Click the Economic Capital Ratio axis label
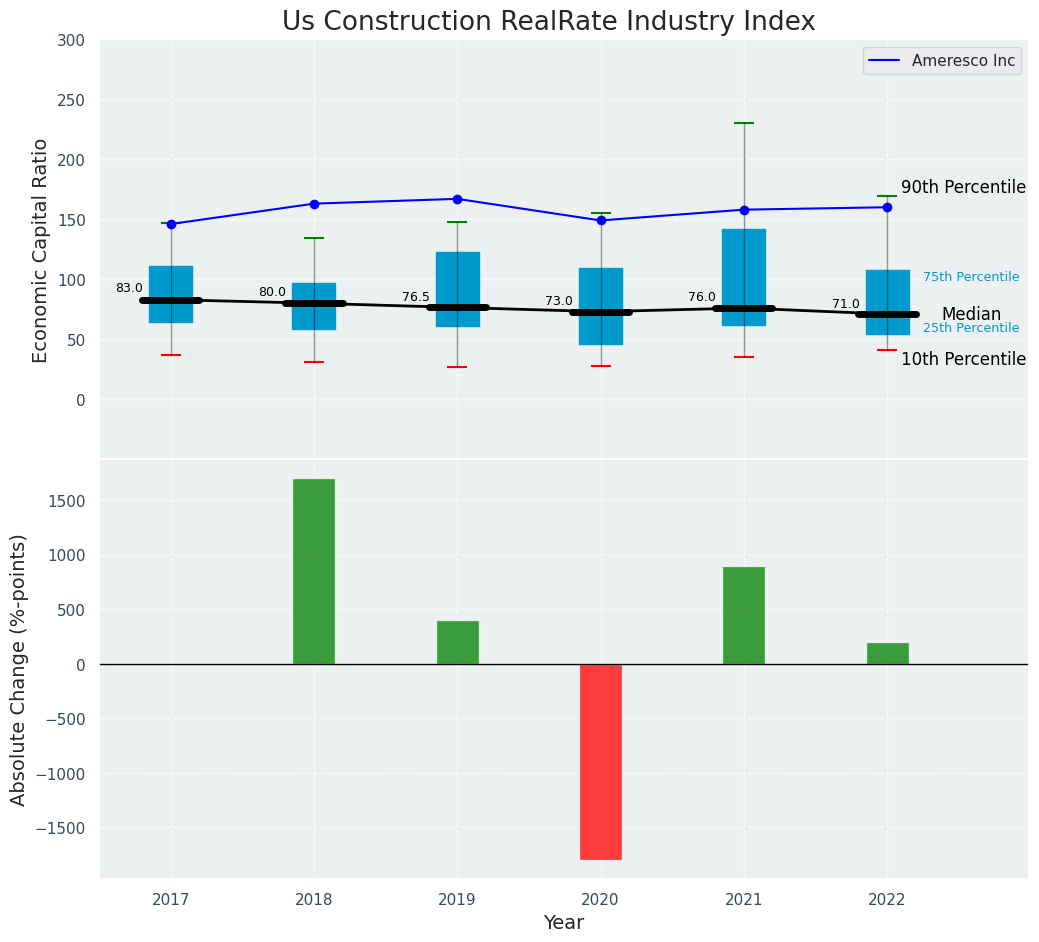 [41, 250]
